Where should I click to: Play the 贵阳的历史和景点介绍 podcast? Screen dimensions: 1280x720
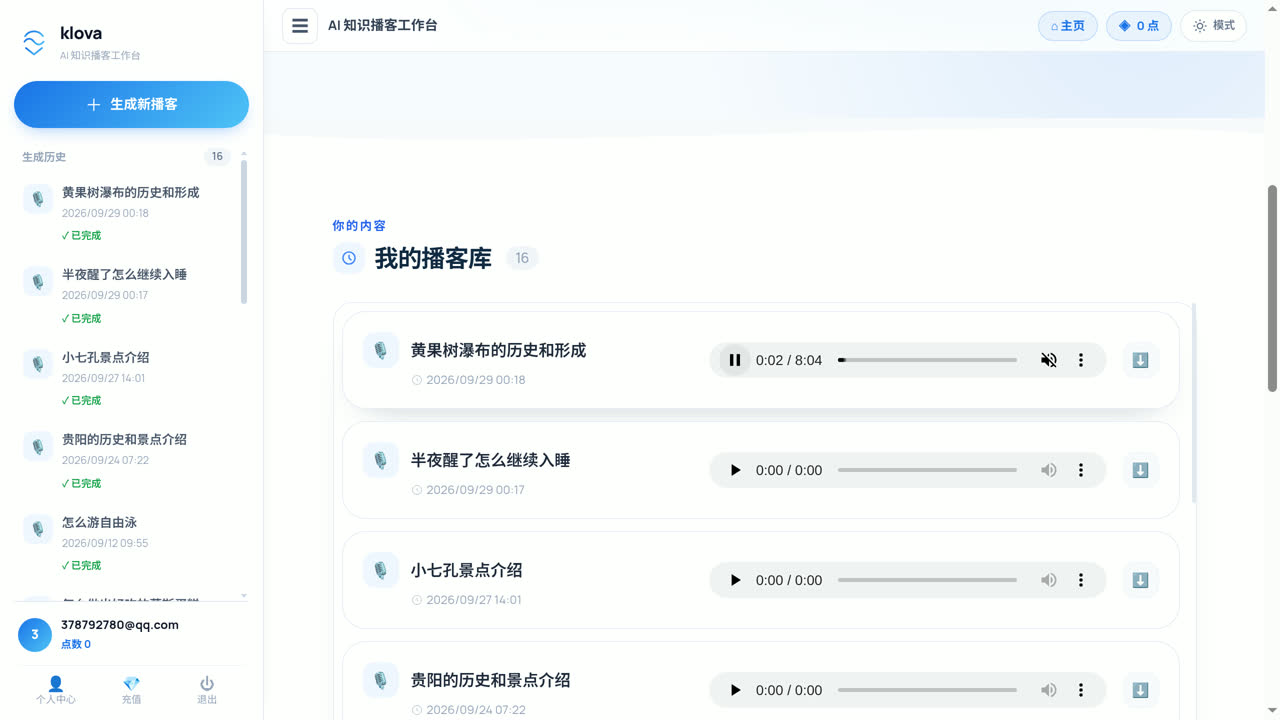coord(735,690)
